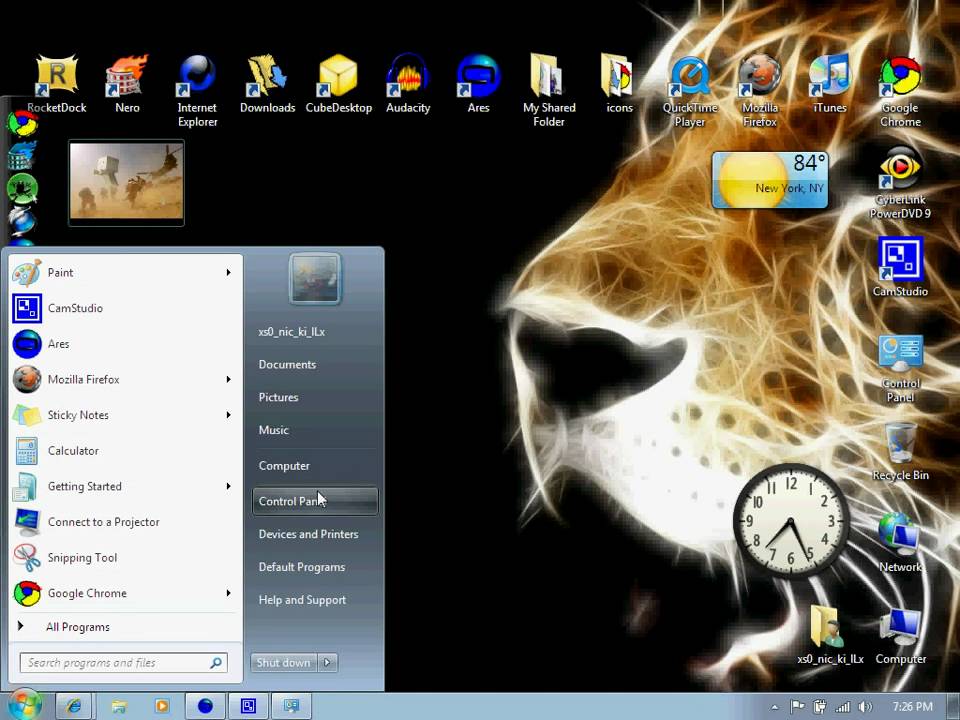Viewport: 960px width, 720px height.
Task: Click the New York weather gadget
Action: point(770,180)
